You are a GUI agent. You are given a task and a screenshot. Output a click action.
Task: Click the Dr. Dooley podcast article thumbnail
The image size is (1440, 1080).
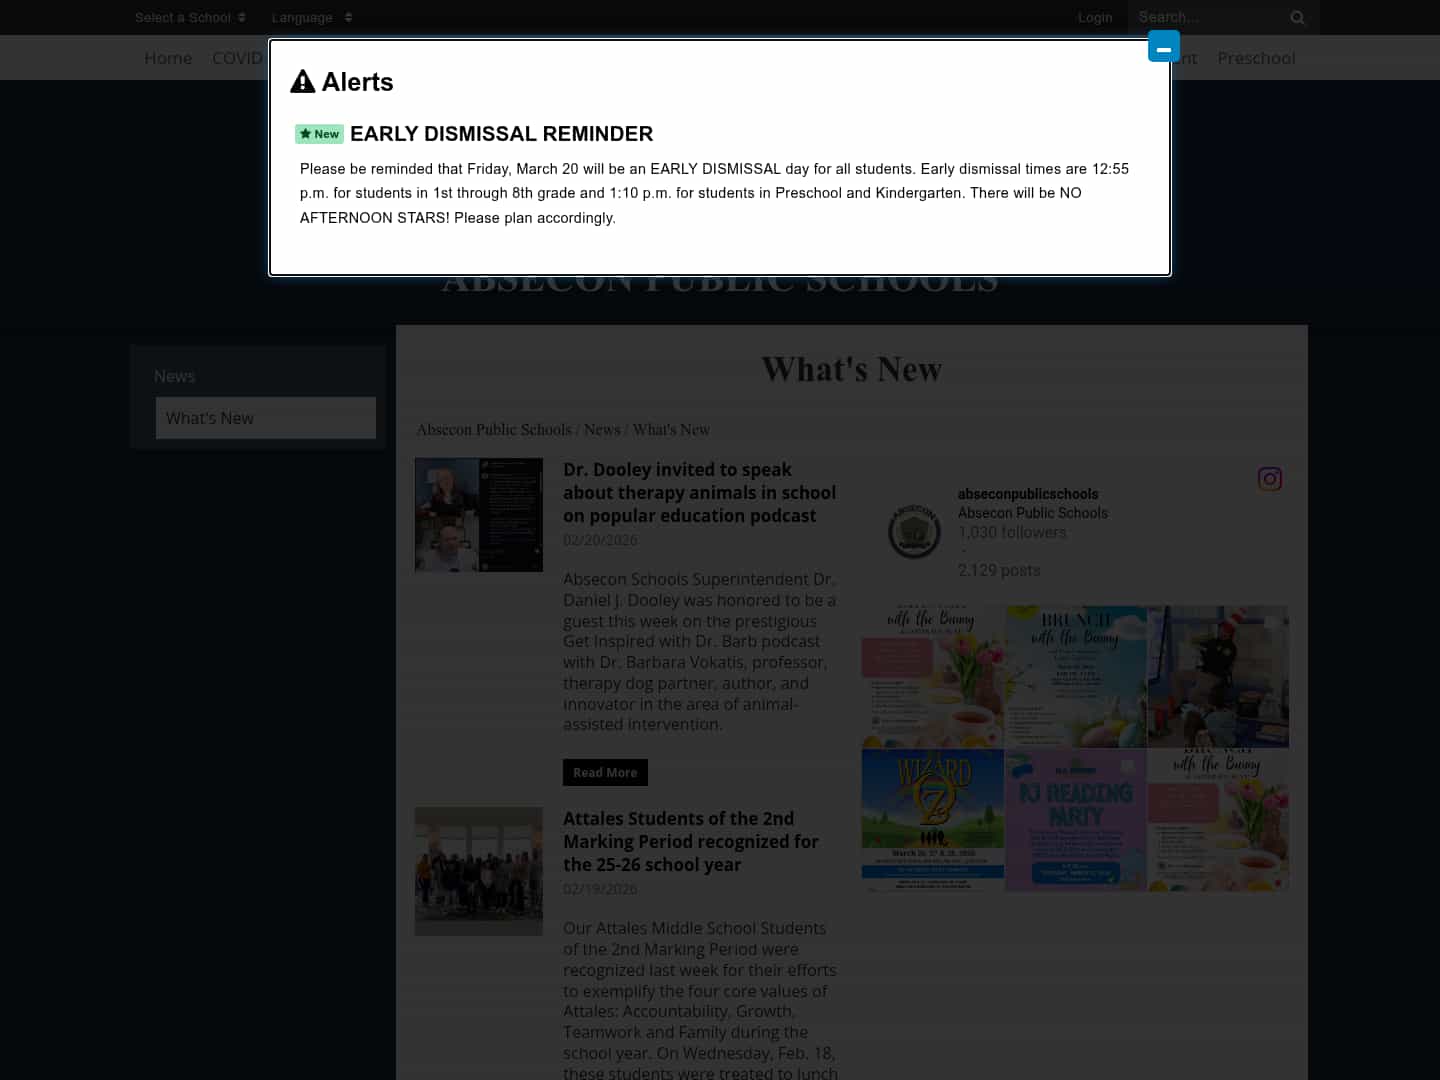coord(478,514)
